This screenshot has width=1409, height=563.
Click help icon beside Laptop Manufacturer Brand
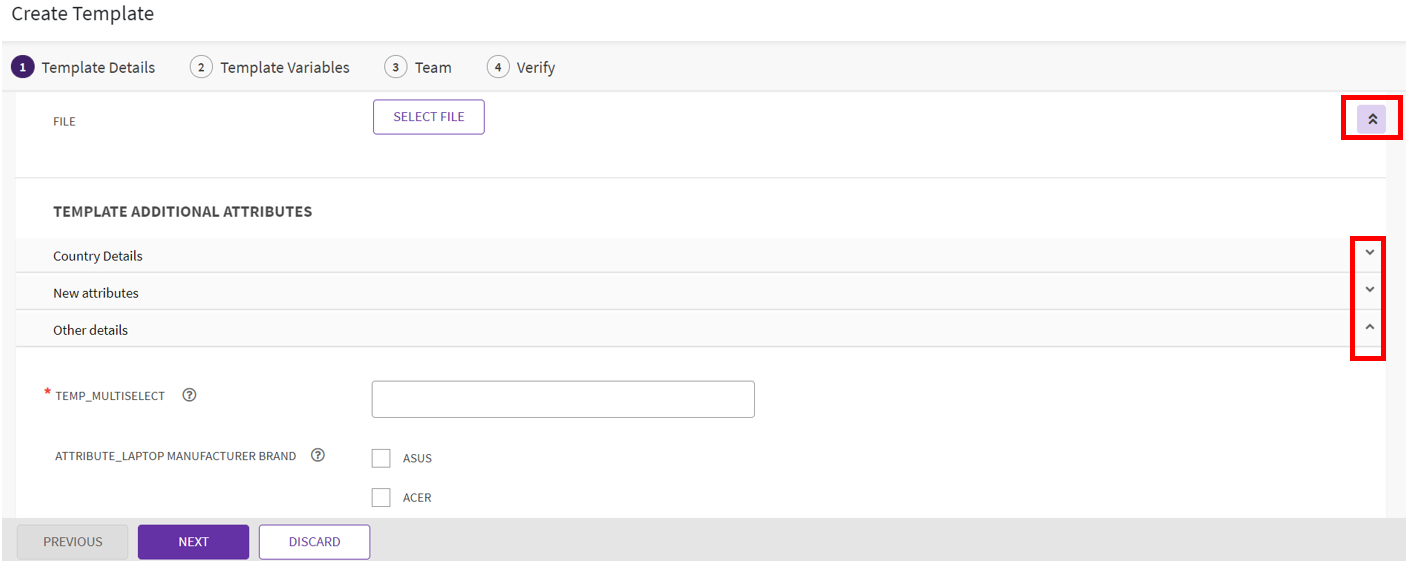(318, 455)
